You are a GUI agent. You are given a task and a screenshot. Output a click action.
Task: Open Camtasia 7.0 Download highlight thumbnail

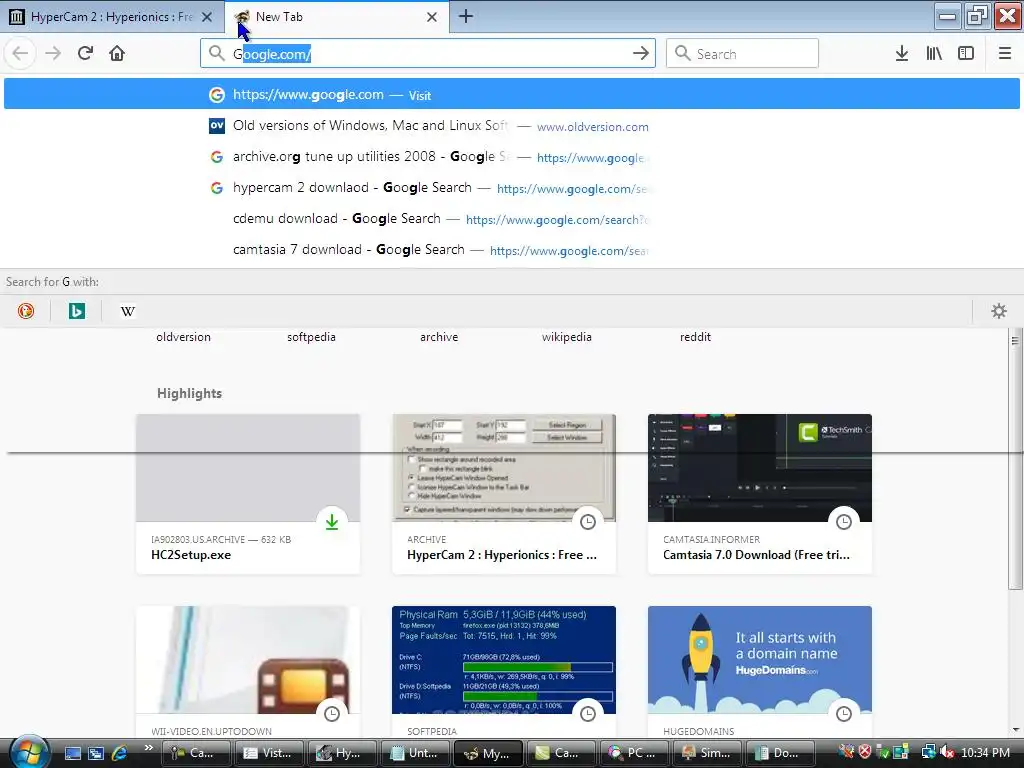click(x=760, y=468)
